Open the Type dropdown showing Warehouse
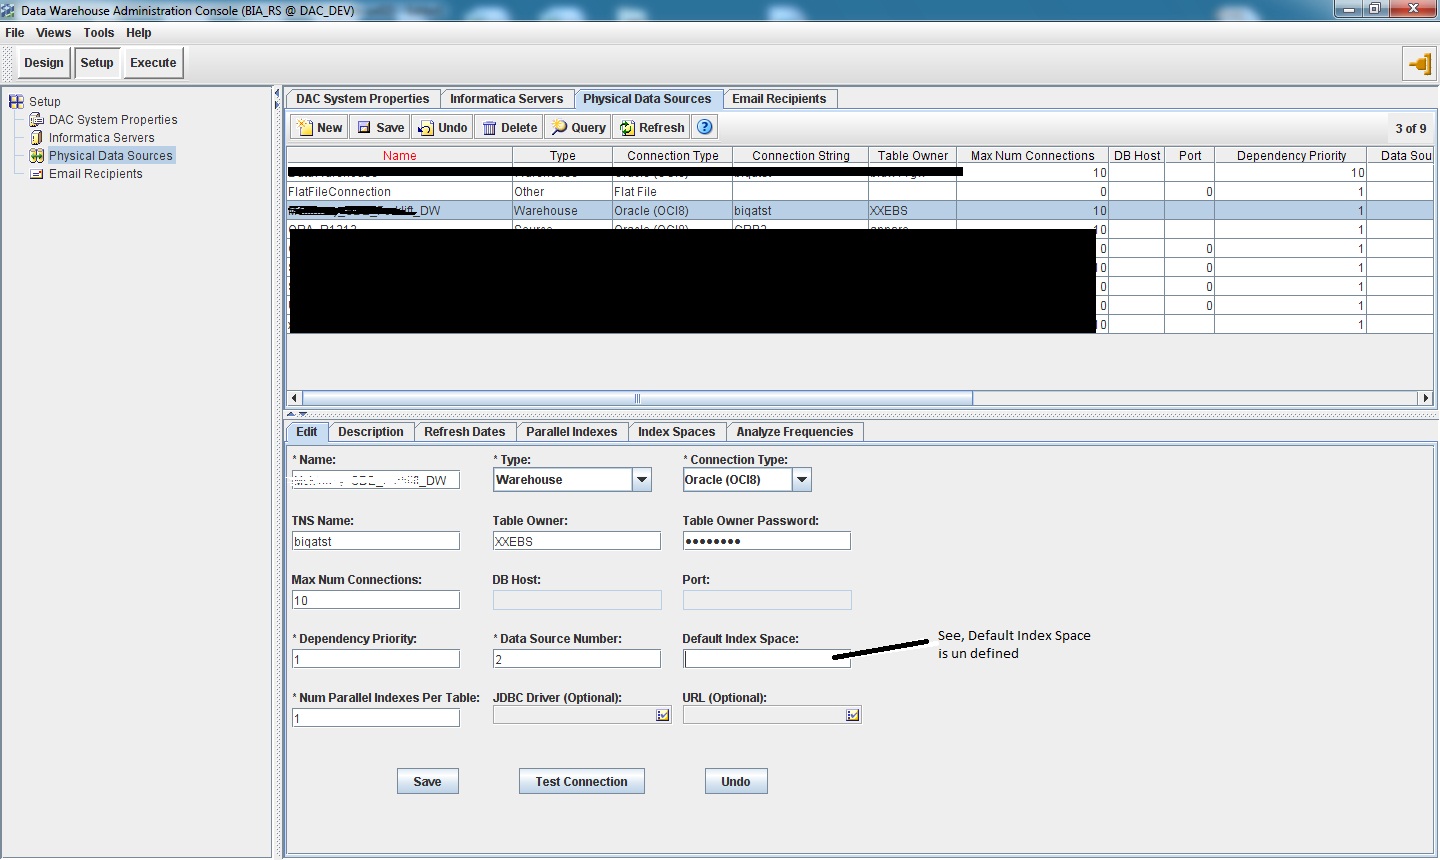 point(642,480)
